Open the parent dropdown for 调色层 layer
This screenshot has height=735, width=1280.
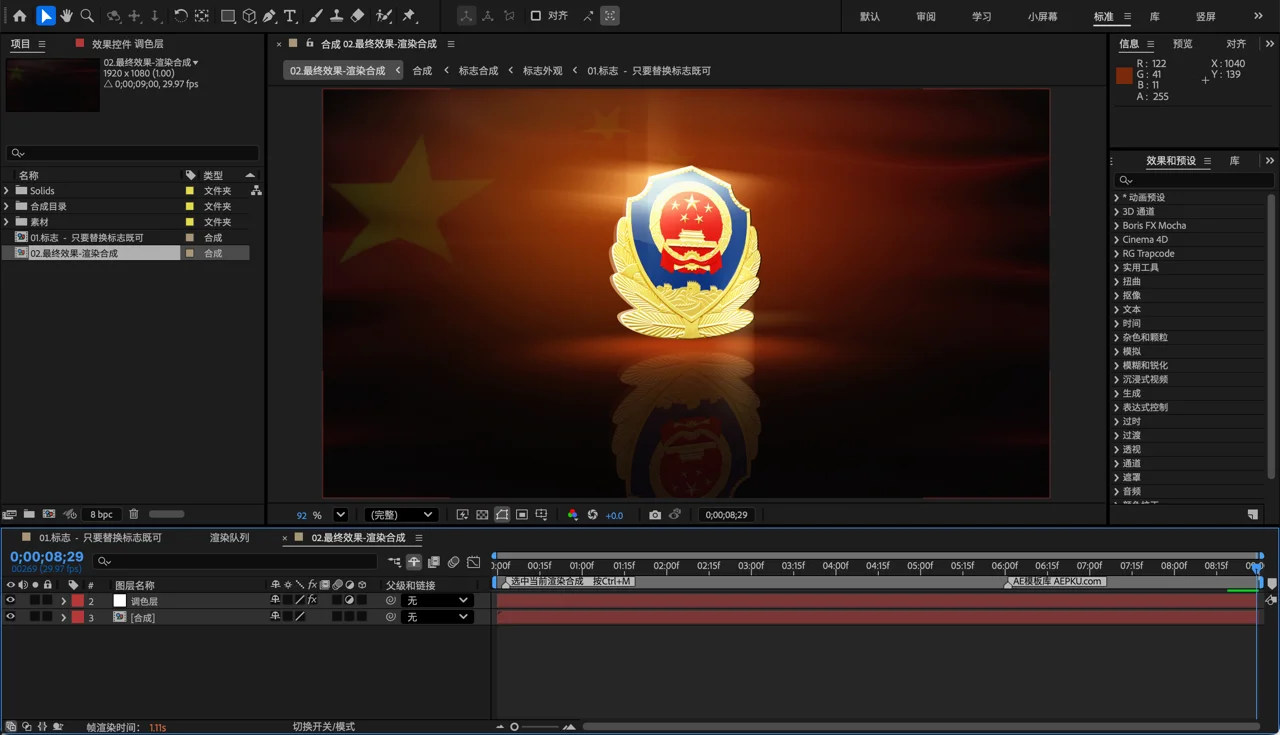click(437, 601)
